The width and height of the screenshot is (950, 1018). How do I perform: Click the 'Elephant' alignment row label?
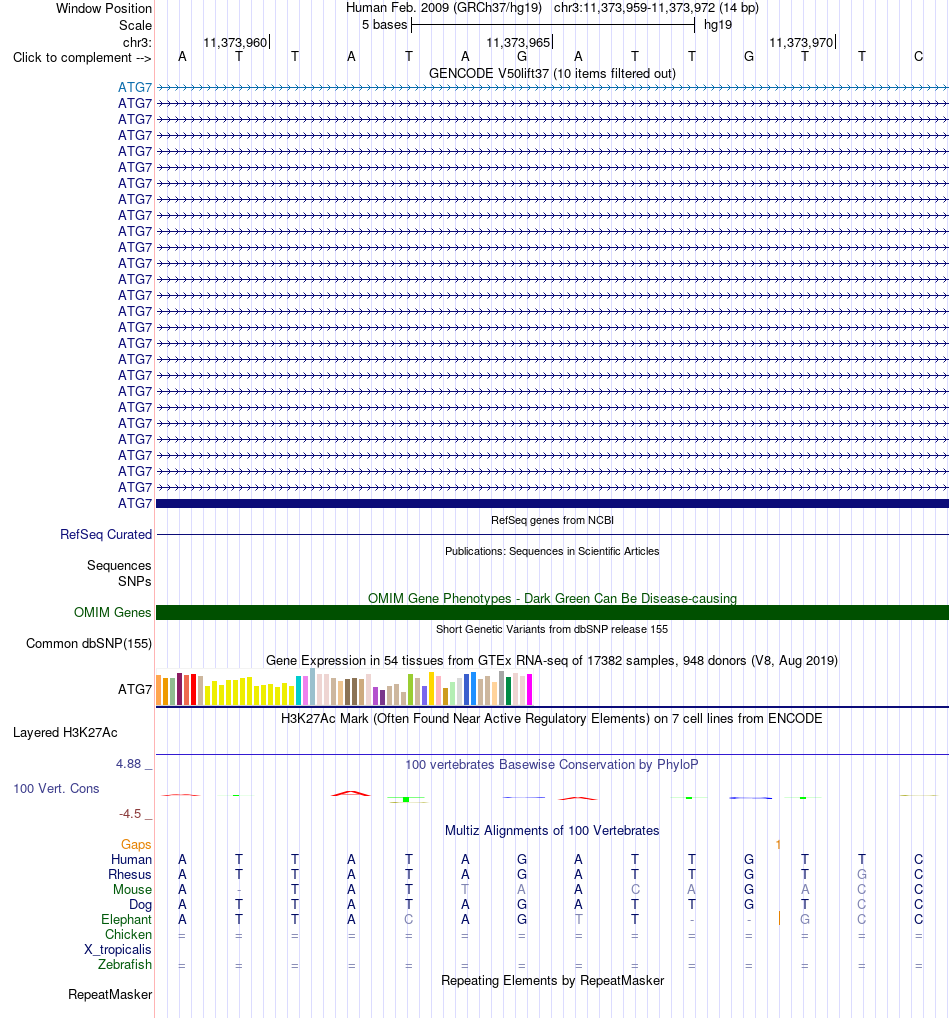126,919
